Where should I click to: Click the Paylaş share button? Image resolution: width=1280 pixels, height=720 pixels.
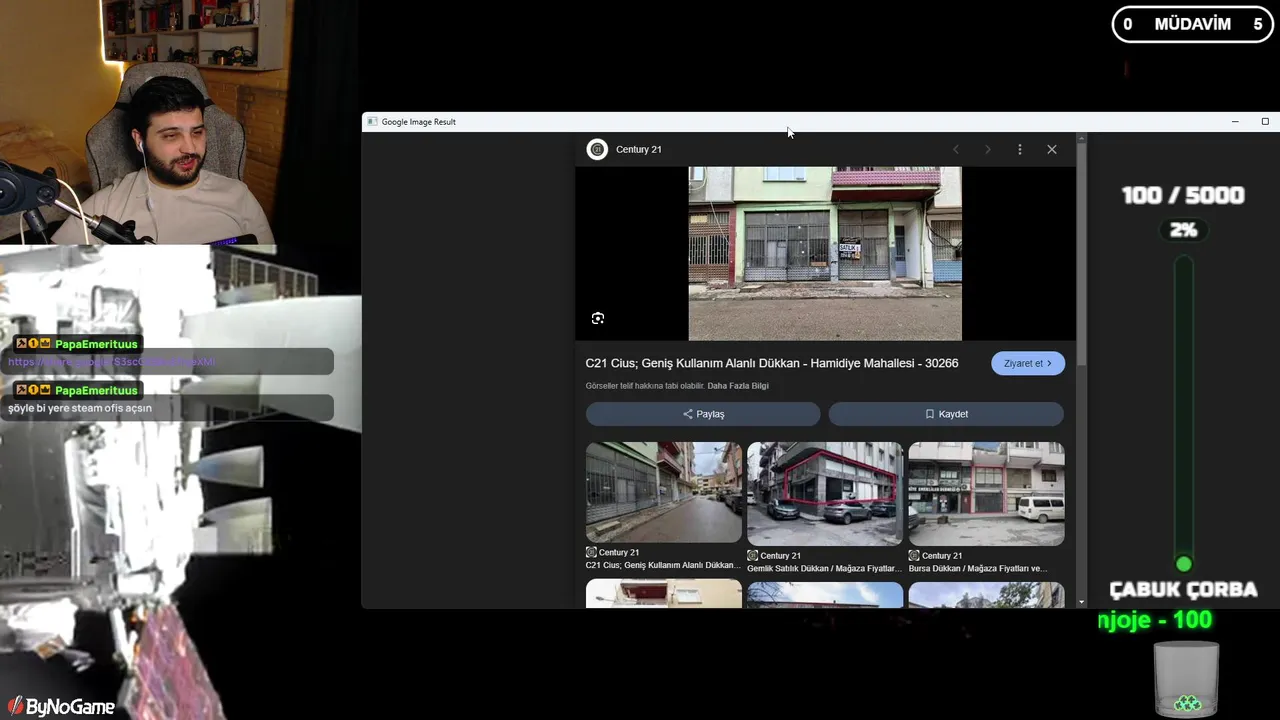pyautogui.click(x=703, y=414)
